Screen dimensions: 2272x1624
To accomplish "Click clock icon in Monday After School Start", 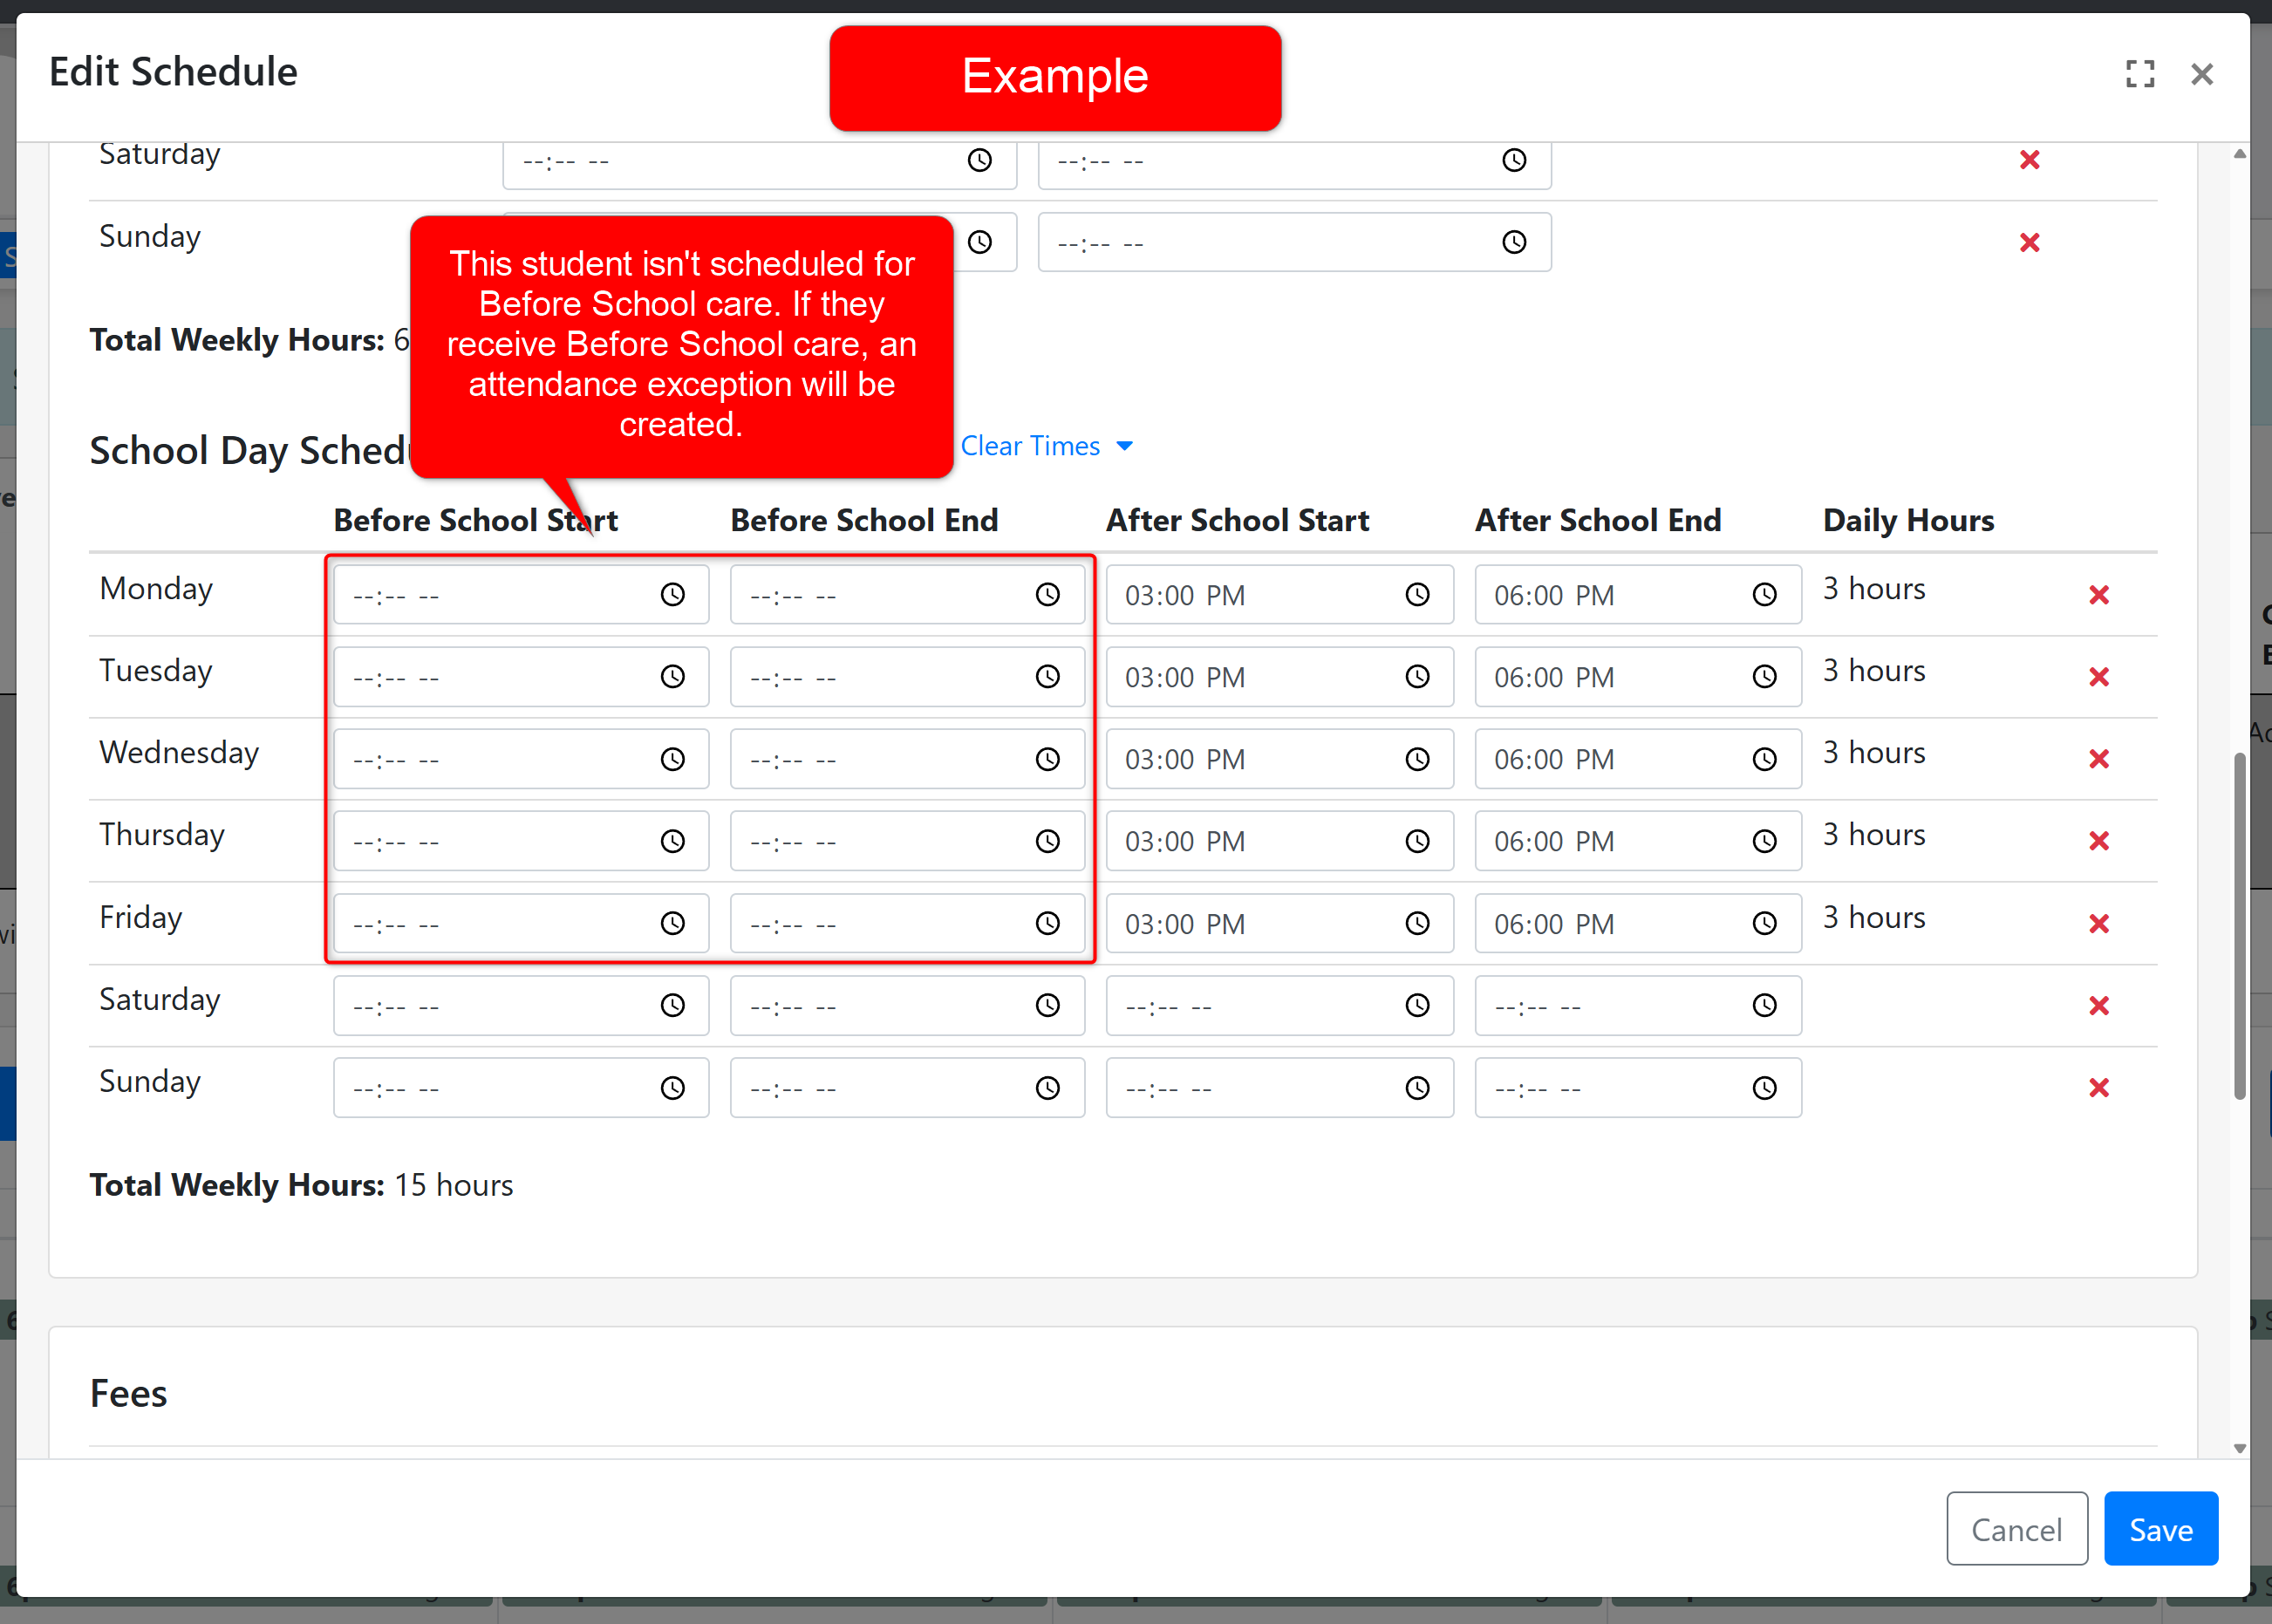I will click(1417, 595).
